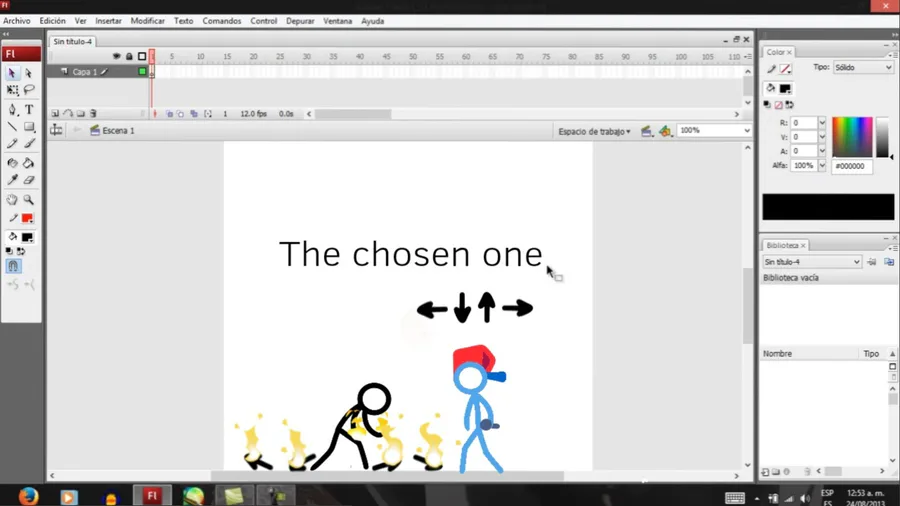Select the Eyedropper tool
The image size is (900, 506).
pyautogui.click(x=12, y=180)
